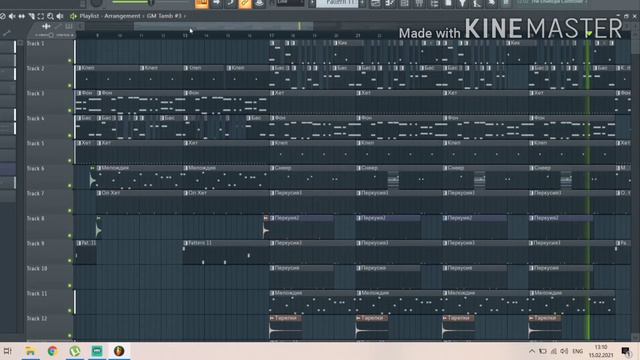This screenshot has width=640, height=360.
Task: Select the Zoom tool in playlist toolbar
Action: 50,16
